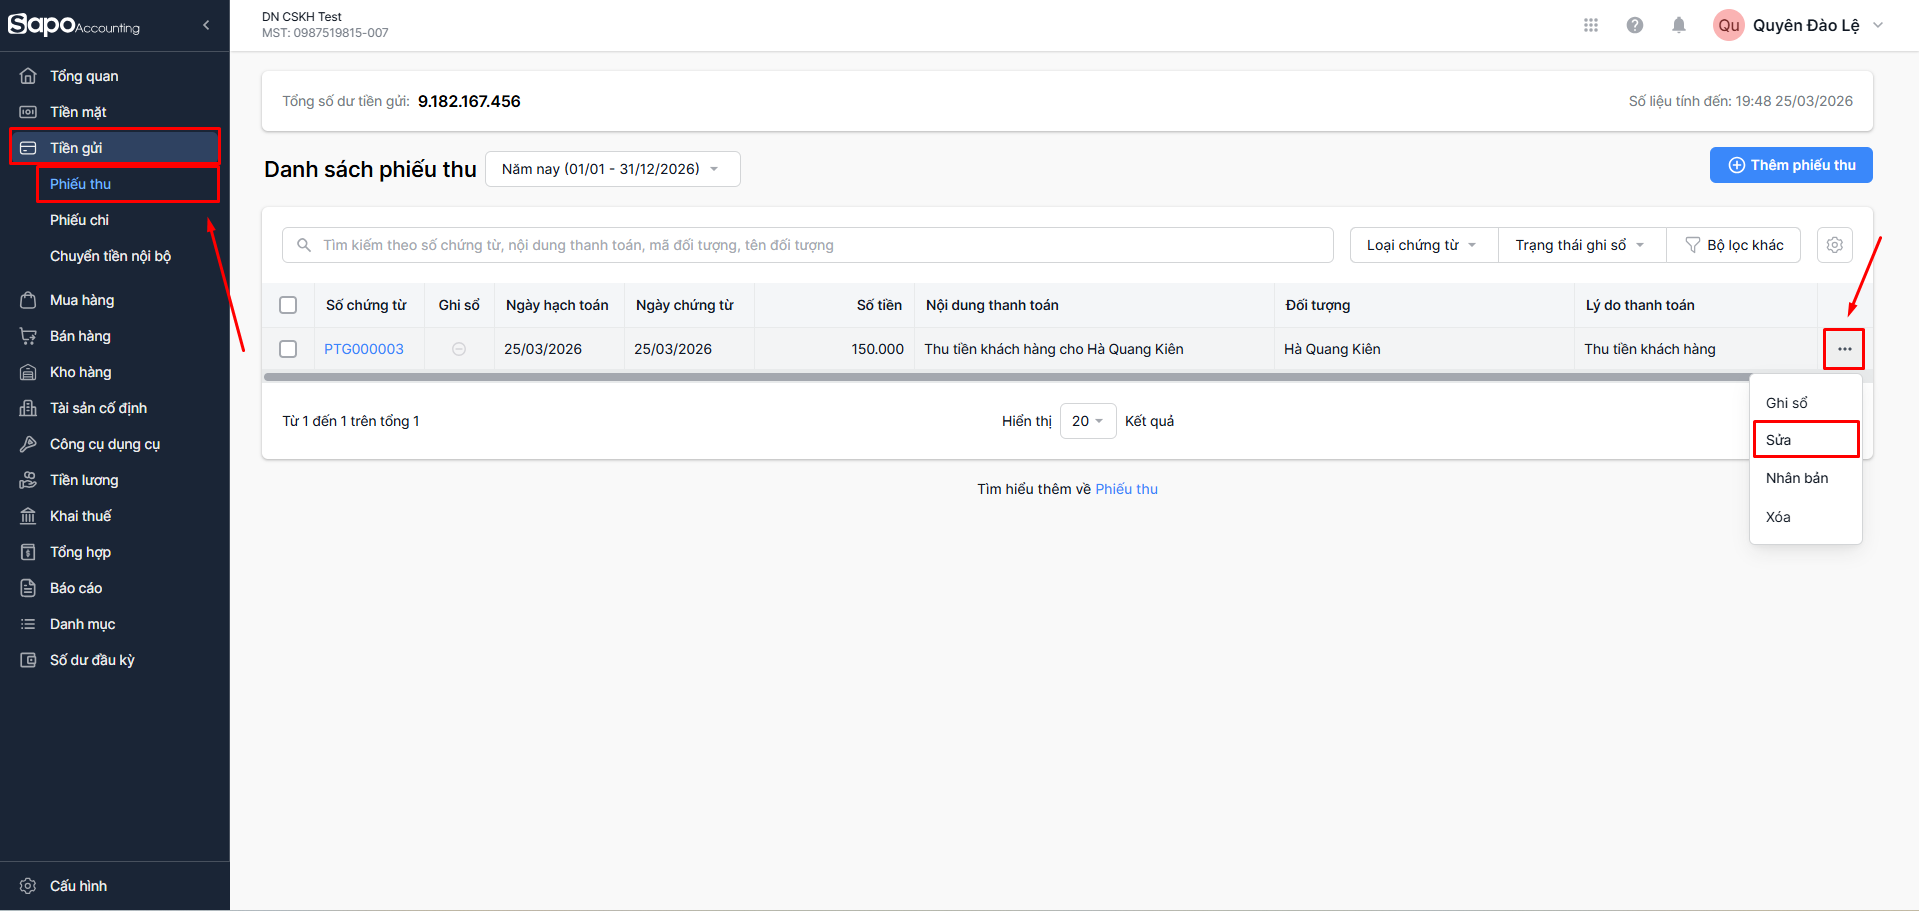Open table column settings gear
1919x911 pixels.
[x=1835, y=245]
